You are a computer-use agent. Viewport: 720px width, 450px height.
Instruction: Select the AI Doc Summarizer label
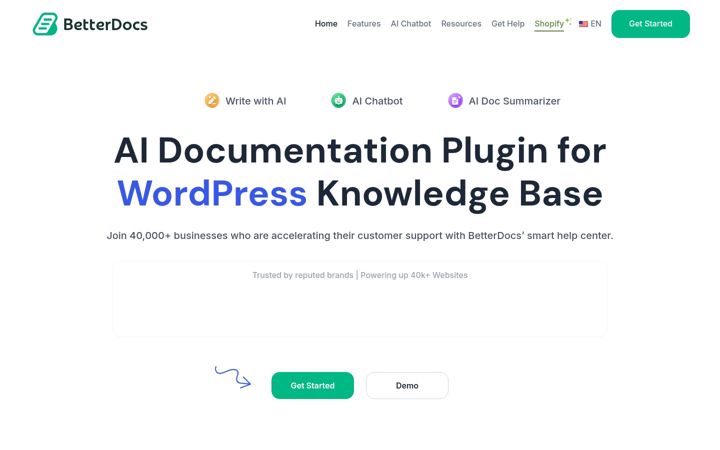514,101
